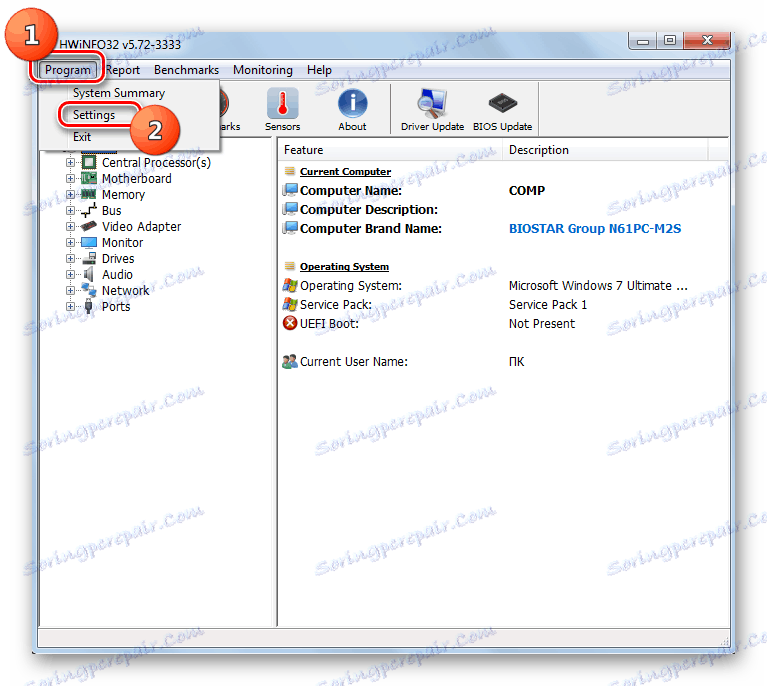The image size is (767, 686).
Task: Open the Help menu
Action: click(x=319, y=70)
